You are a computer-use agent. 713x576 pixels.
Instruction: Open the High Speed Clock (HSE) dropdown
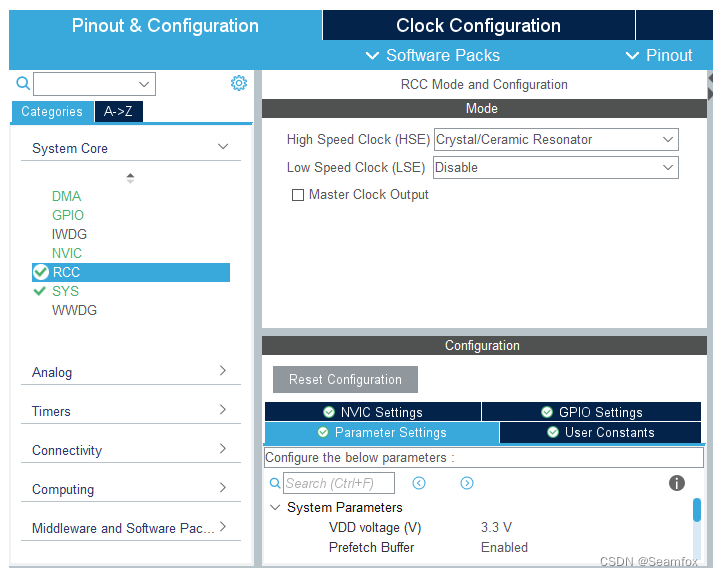tap(556, 139)
